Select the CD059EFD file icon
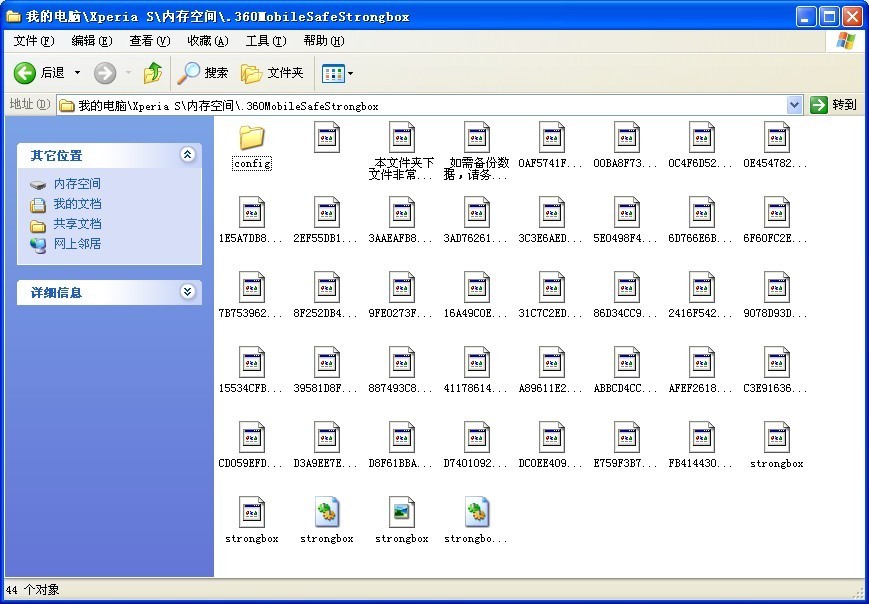The image size is (869, 604). tap(252, 437)
